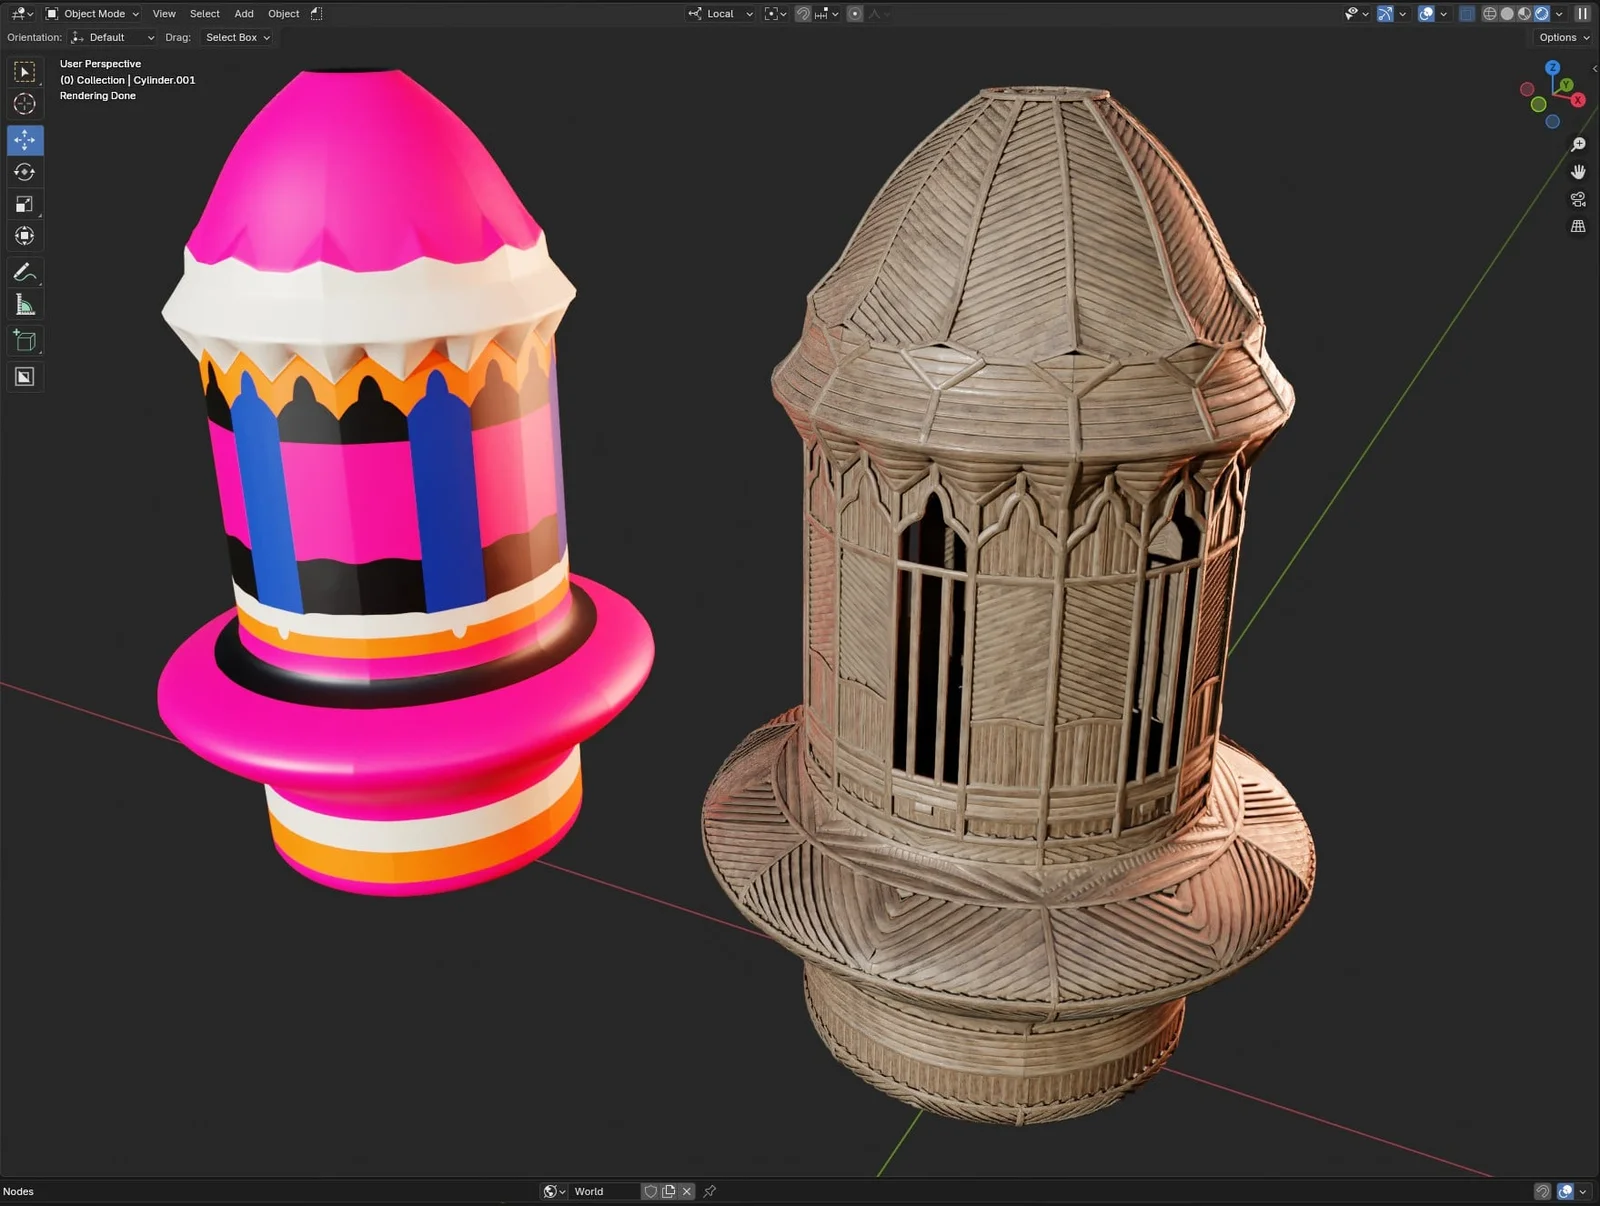Switch viewport to Solid shading mode
Image resolution: width=1600 pixels, height=1206 pixels.
pyautogui.click(x=1506, y=13)
